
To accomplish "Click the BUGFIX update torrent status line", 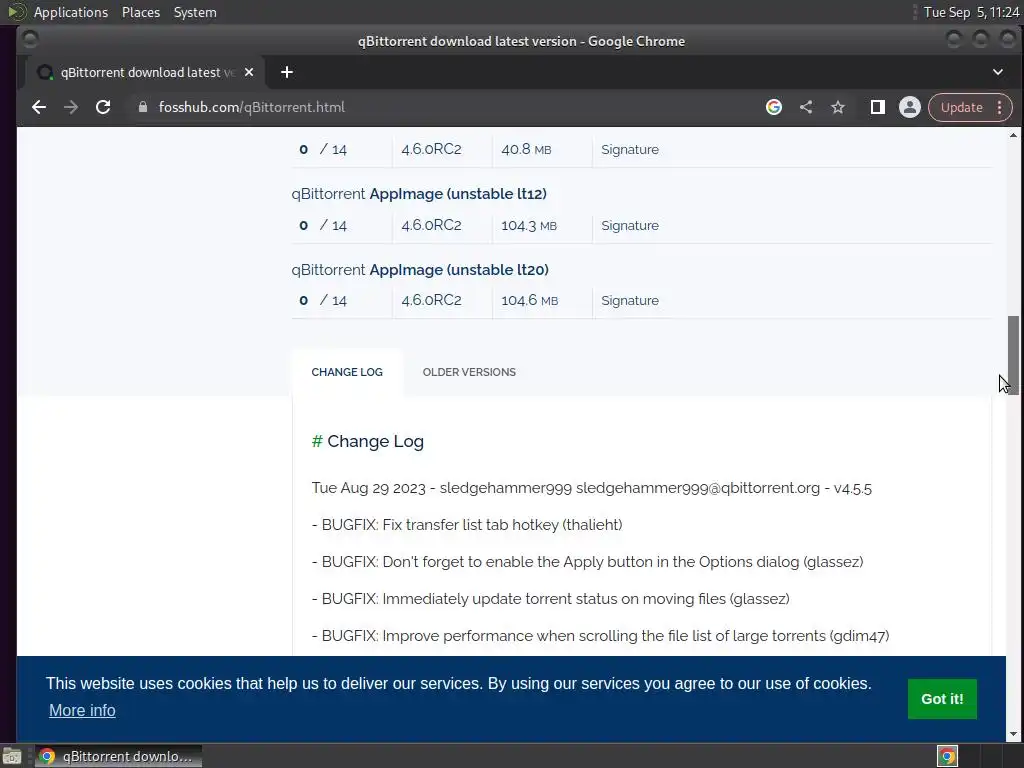I will [551, 599].
